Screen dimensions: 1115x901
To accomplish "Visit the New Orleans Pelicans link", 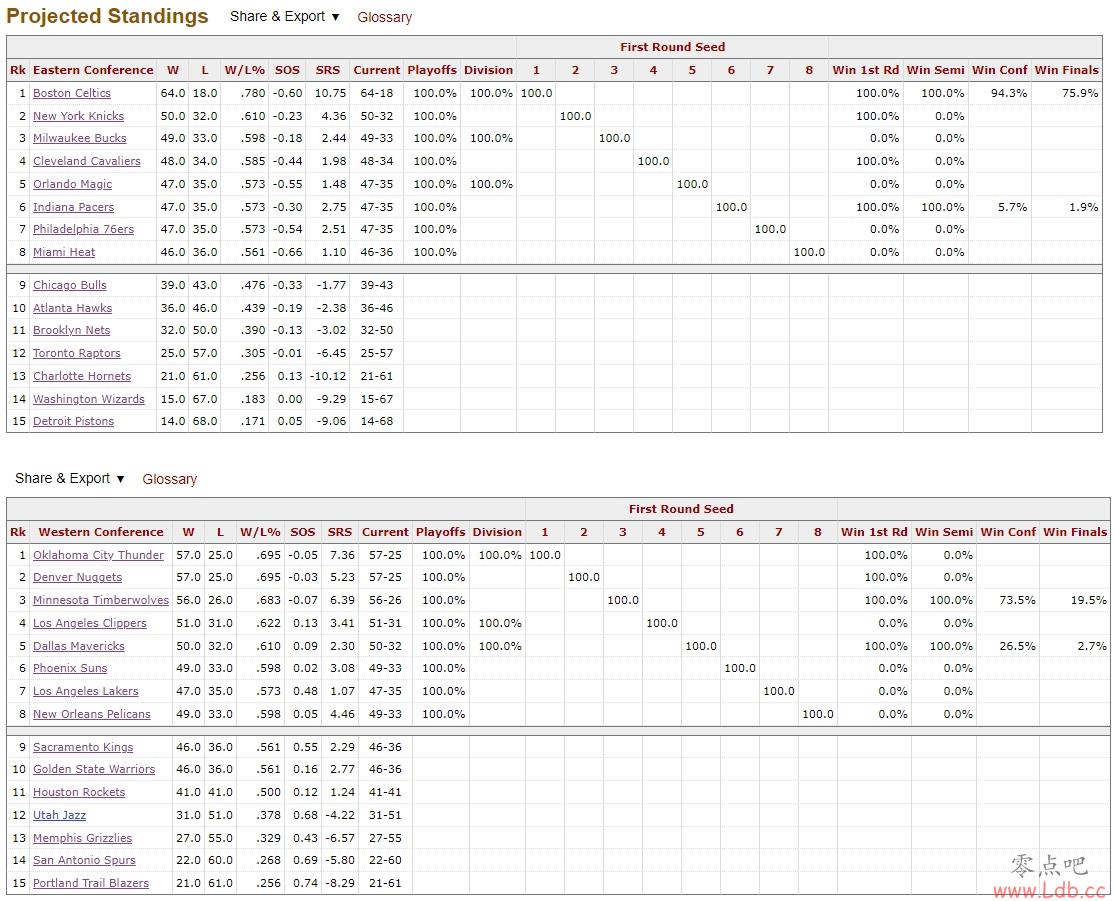I will [x=92, y=714].
